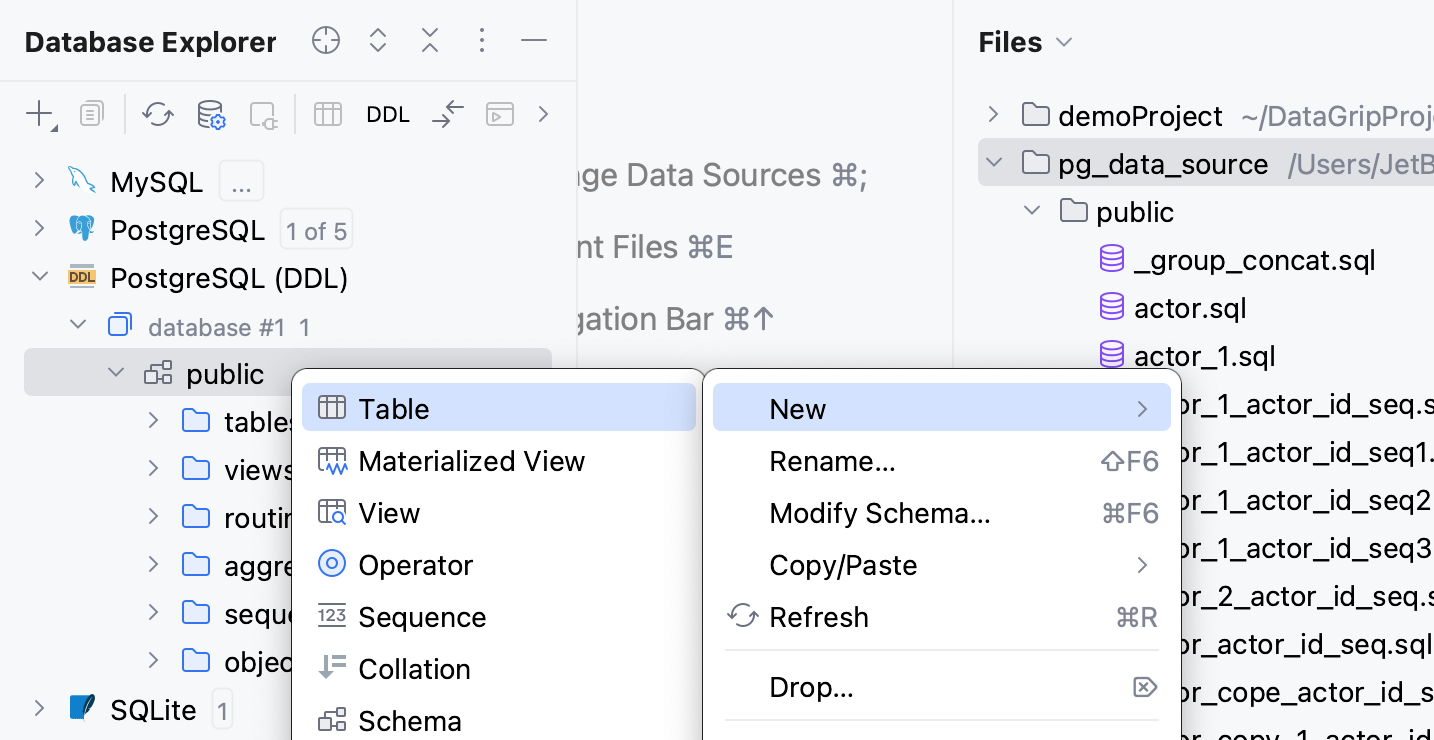Viewport: 1434px width, 740px height.
Task: Open the Files panel dropdown
Action: pyautogui.click(x=1063, y=42)
